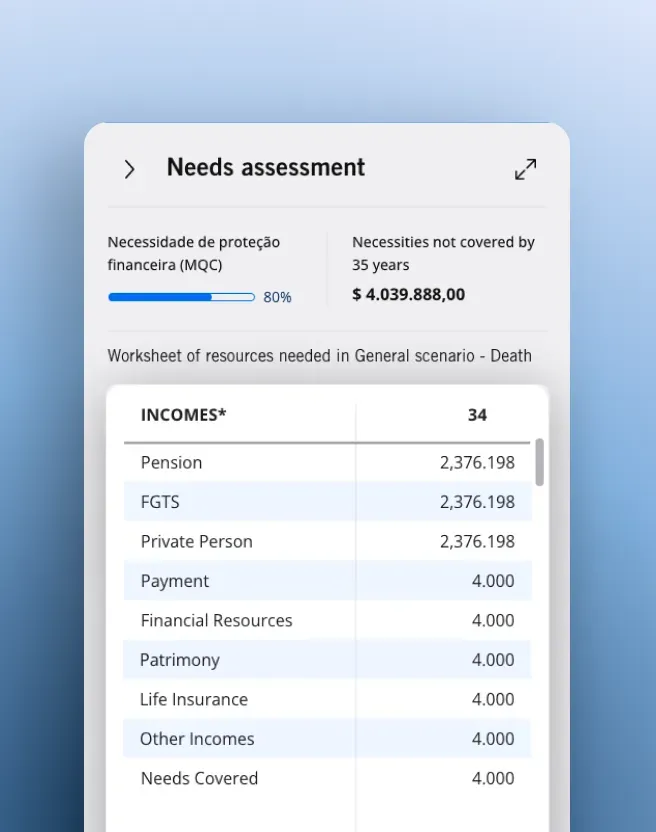Collapse the Needs assessment panel chevron
Viewport: 656px width, 832px height.
[130, 170]
